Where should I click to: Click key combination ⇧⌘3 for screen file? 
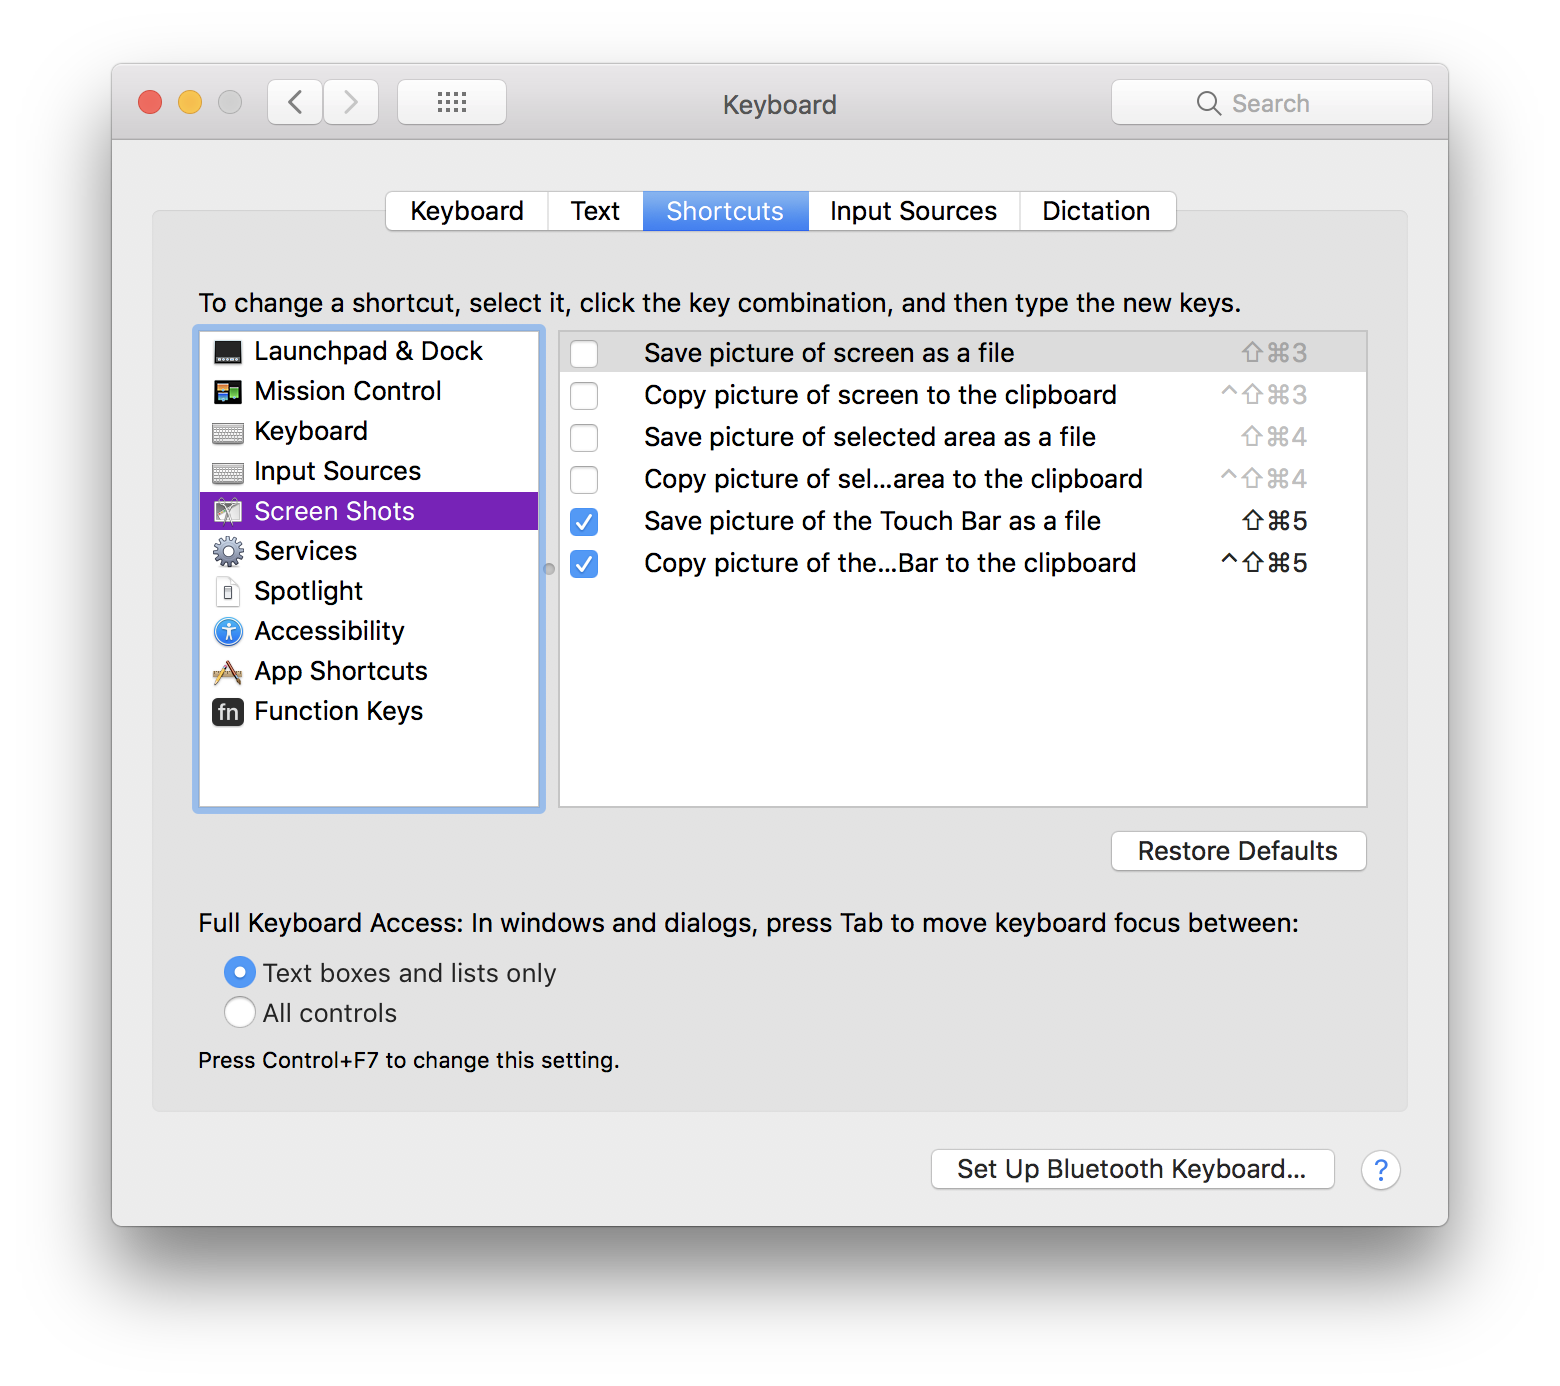click(x=1274, y=353)
